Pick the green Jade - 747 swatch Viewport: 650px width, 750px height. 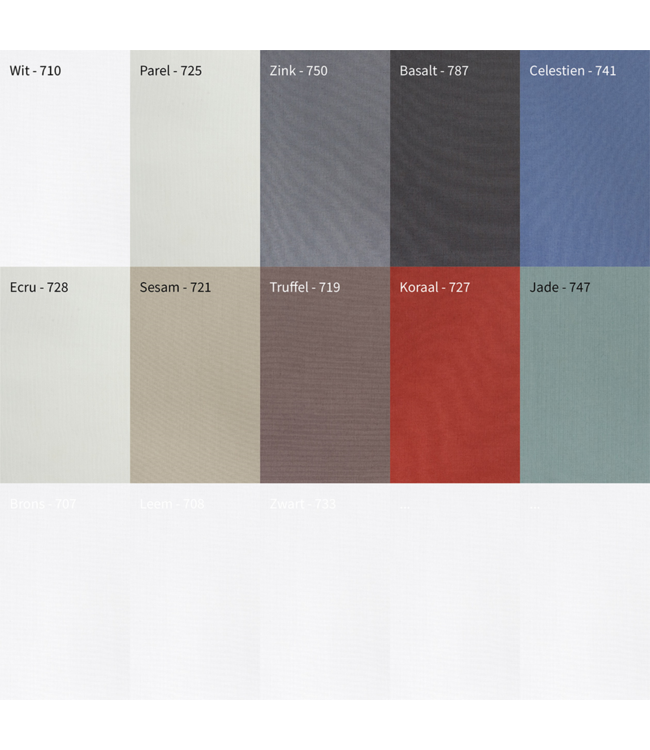tap(585, 385)
